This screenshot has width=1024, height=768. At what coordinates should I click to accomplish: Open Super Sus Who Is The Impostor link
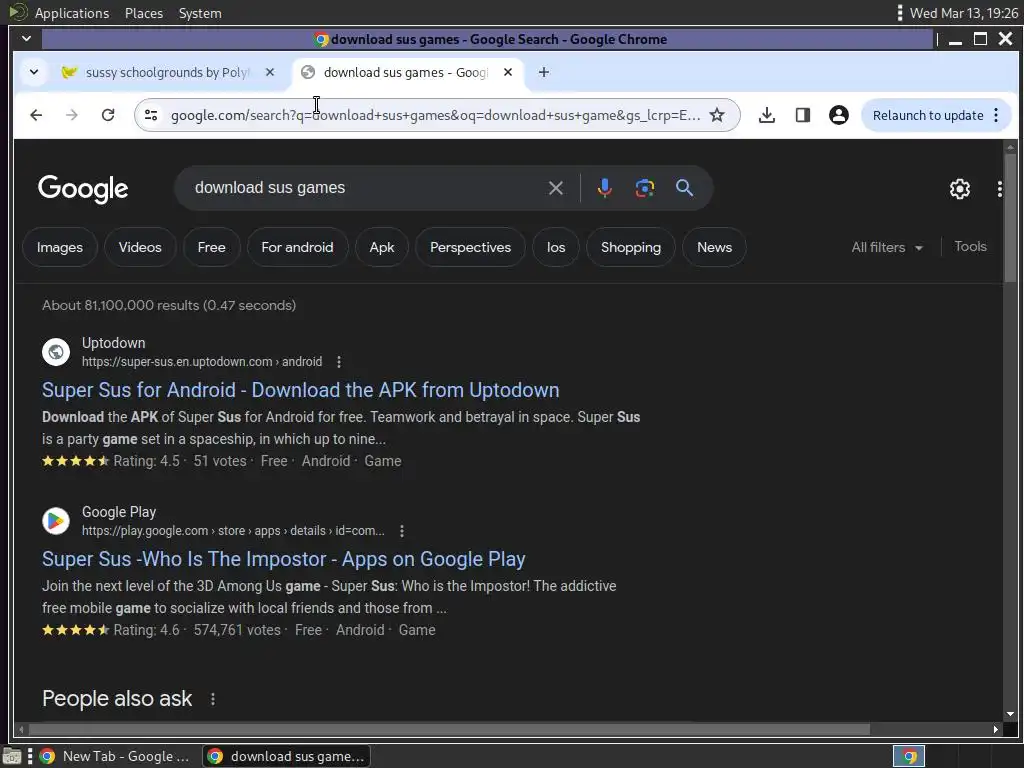(283, 559)
